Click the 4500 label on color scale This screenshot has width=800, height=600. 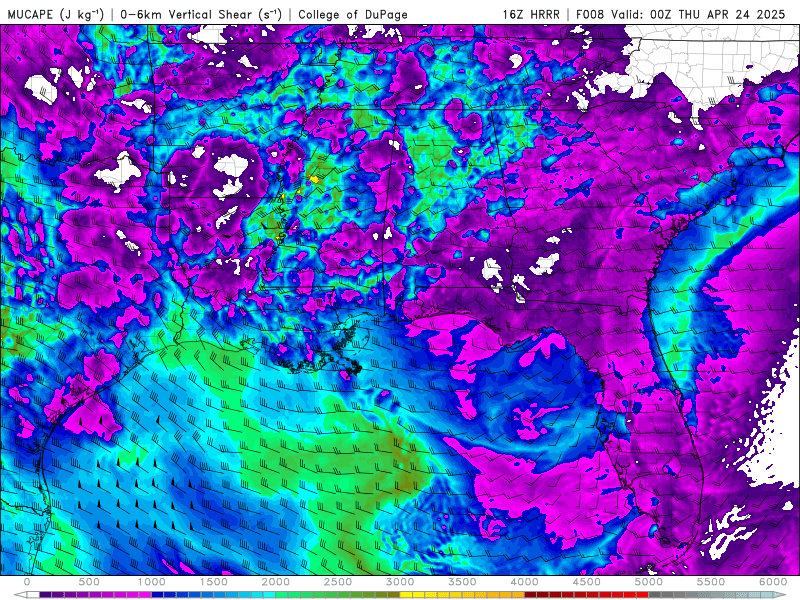(x=587, y=582)
